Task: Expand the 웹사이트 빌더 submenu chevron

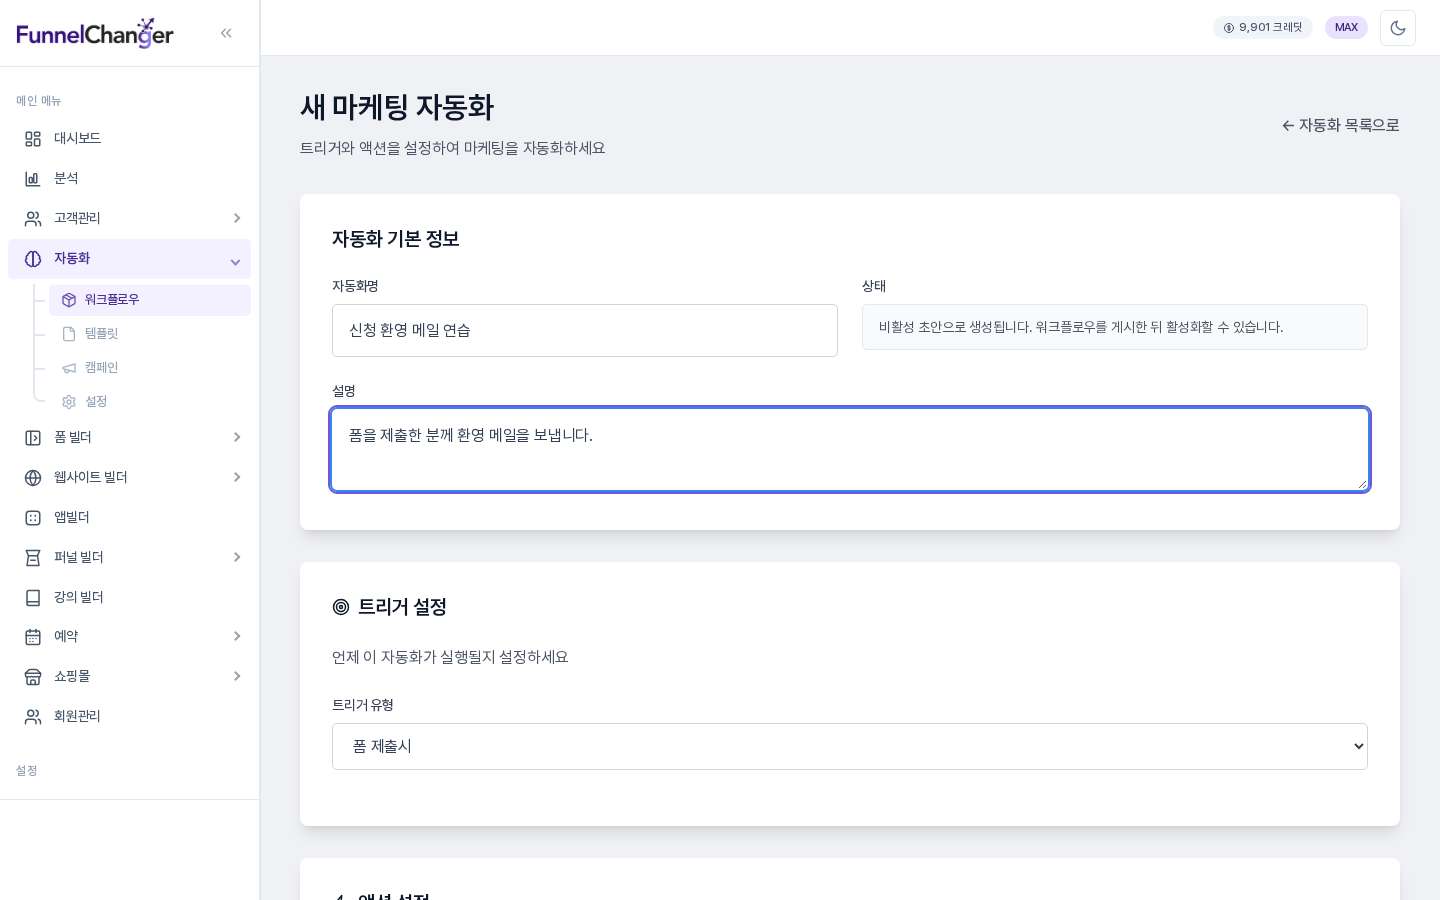Action: click(x=237, y=477)
